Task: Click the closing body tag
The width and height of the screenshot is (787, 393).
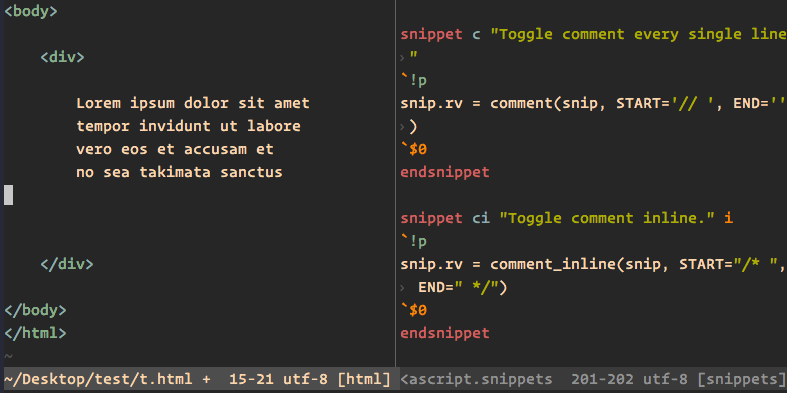Action: tap(35, 310)
